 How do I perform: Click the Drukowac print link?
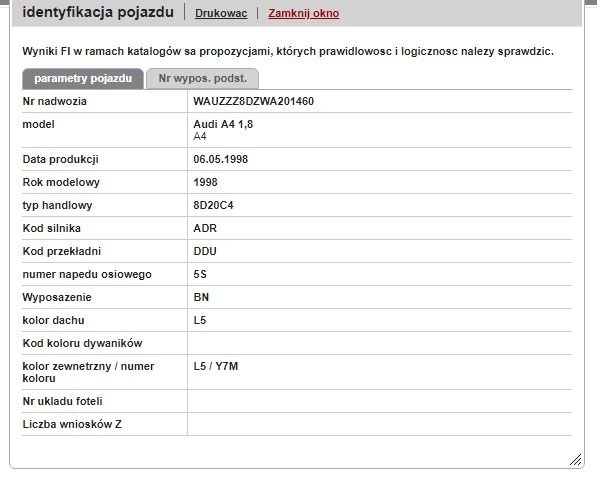pyautogui.click(x=221, y=13)
